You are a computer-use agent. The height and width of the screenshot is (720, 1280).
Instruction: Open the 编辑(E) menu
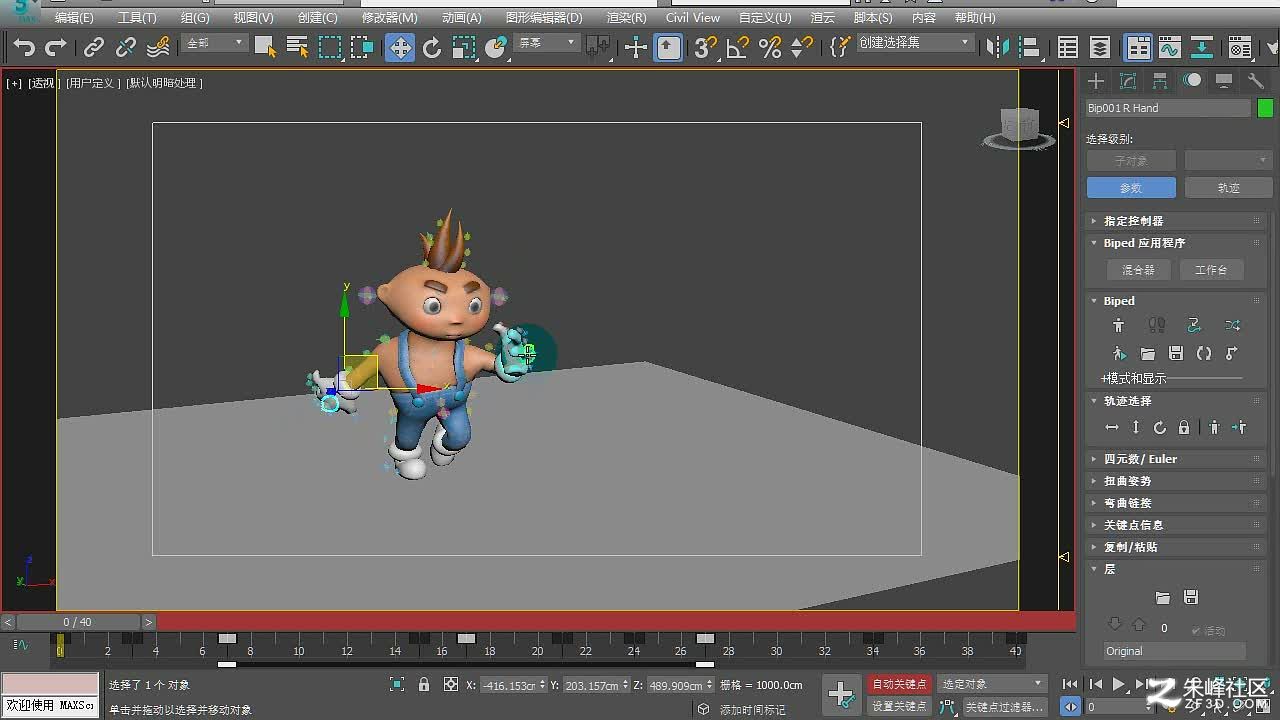coord(74,18)
